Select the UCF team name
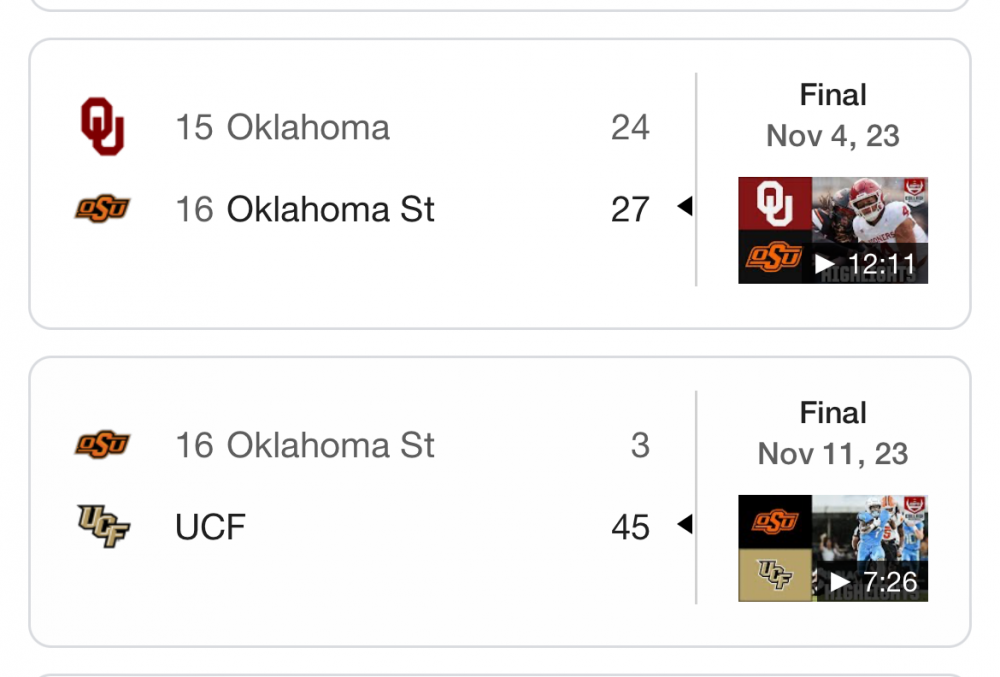1000x677 pixels. (x=211, y=528)
